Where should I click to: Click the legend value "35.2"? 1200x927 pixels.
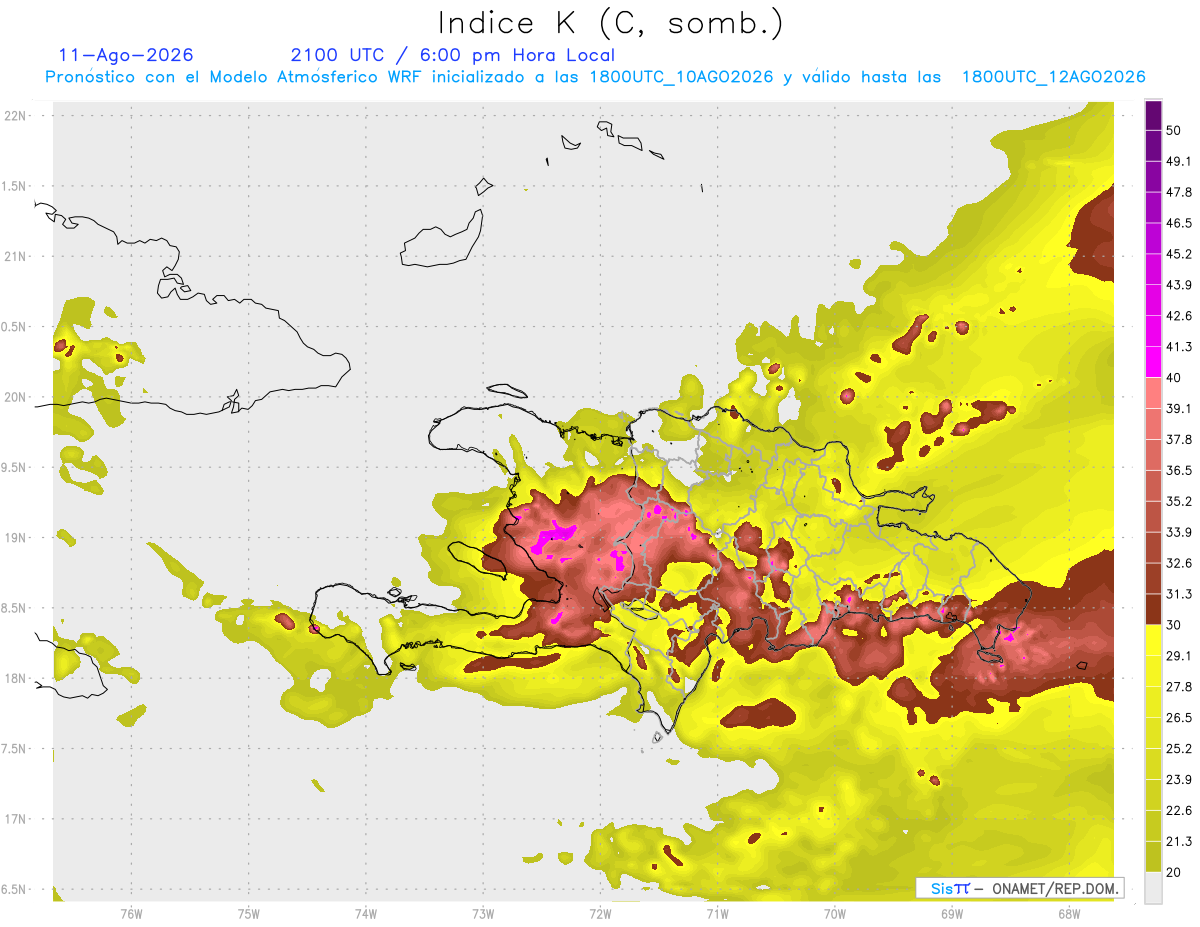click(1179, 501)
